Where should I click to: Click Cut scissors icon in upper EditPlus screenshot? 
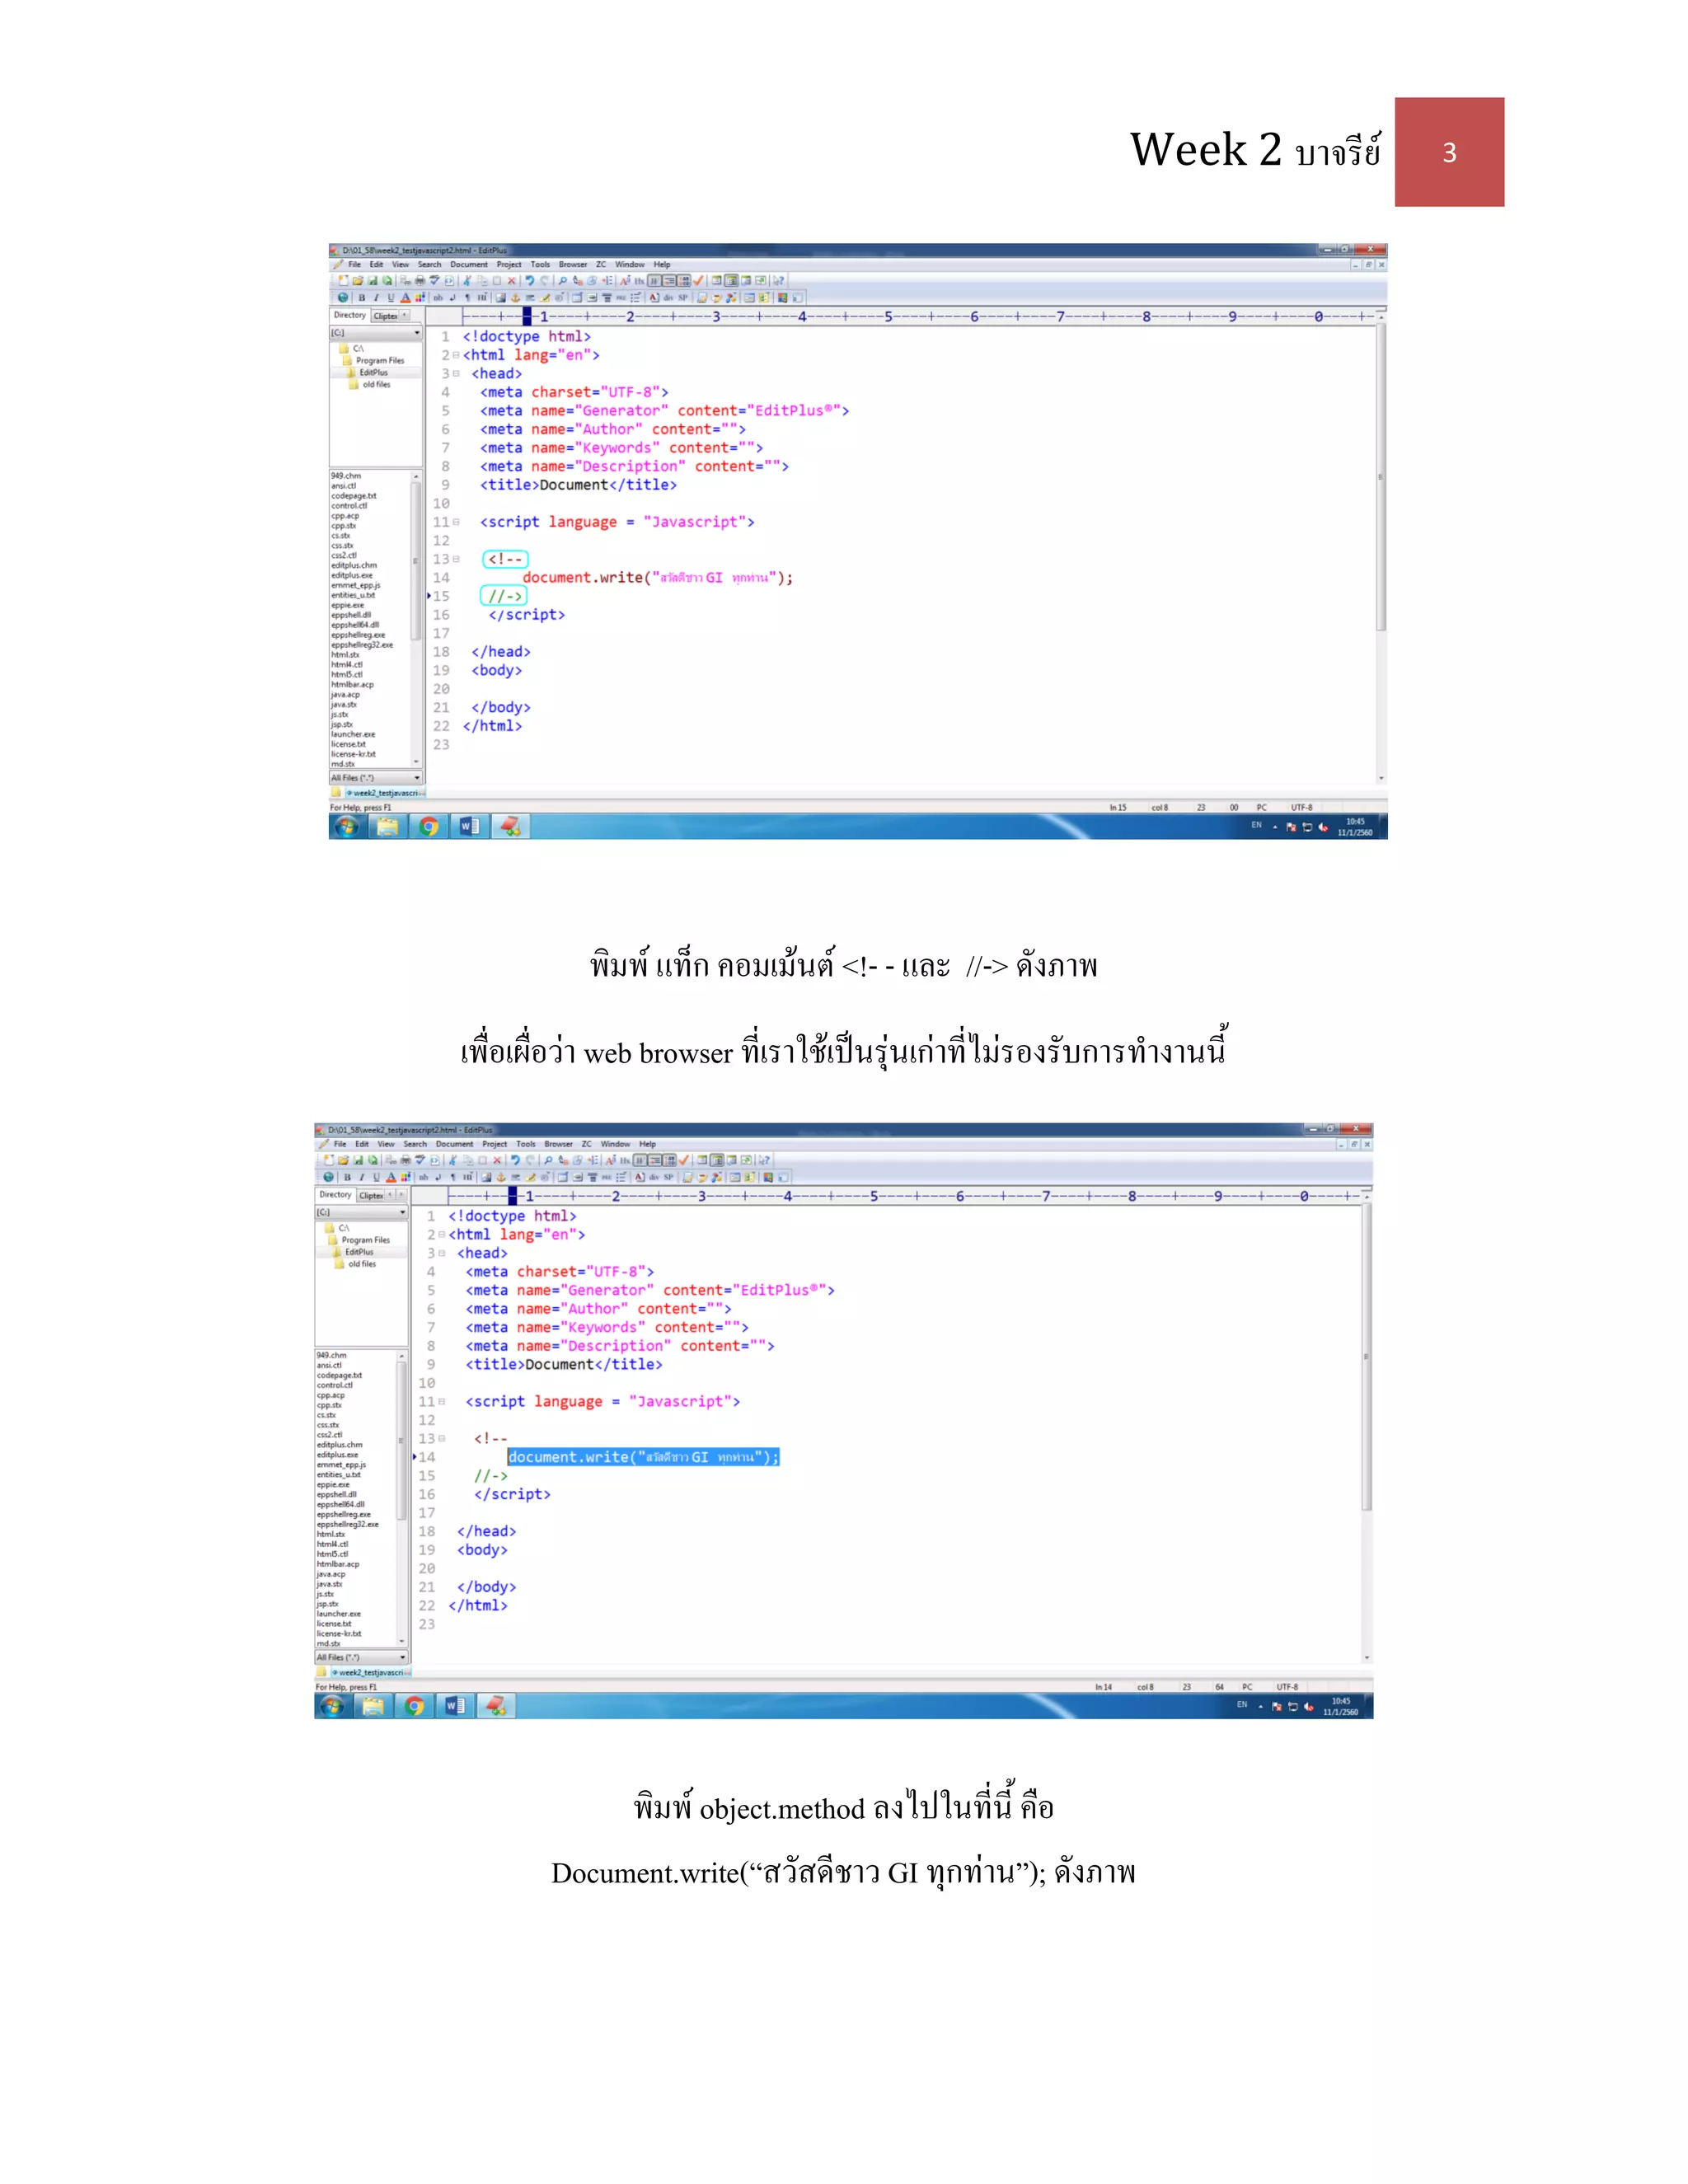point(467,281)
